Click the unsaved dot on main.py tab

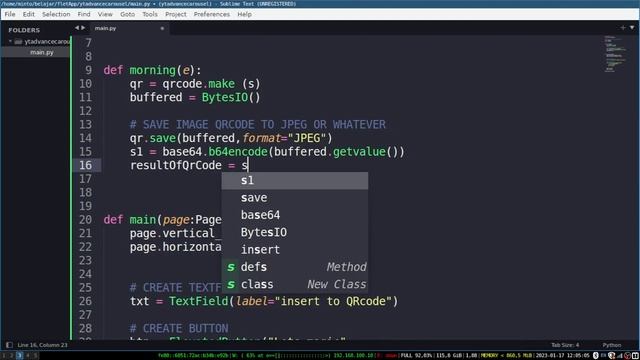pos(162,29)
